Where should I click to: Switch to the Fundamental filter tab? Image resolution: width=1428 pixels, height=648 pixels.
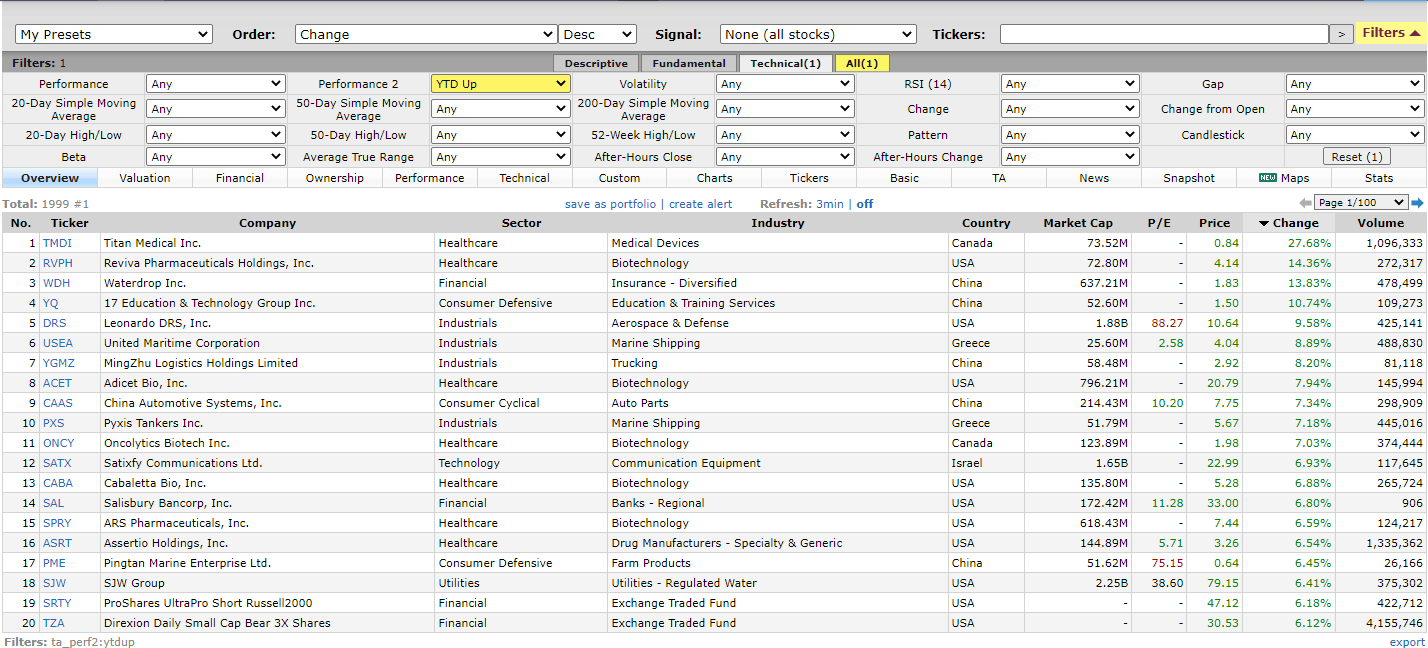689,63
